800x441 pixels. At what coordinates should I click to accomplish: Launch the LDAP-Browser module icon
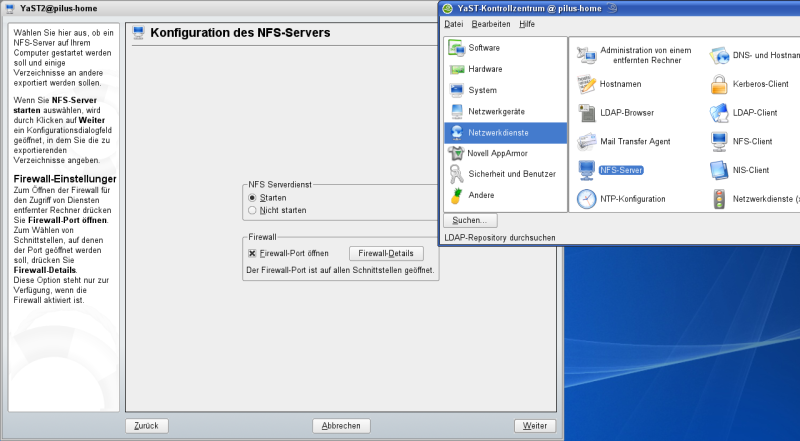[x=587, y=113]
